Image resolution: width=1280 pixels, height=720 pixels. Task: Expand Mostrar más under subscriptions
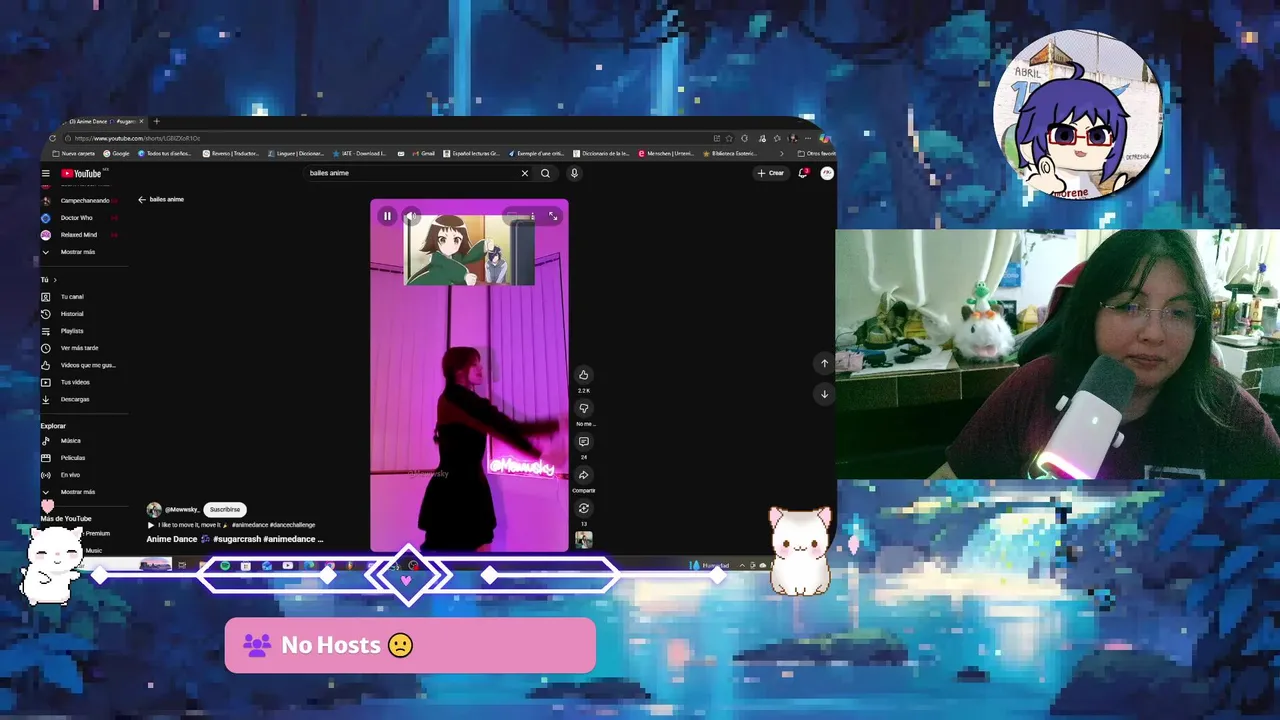tap(77, 252)
